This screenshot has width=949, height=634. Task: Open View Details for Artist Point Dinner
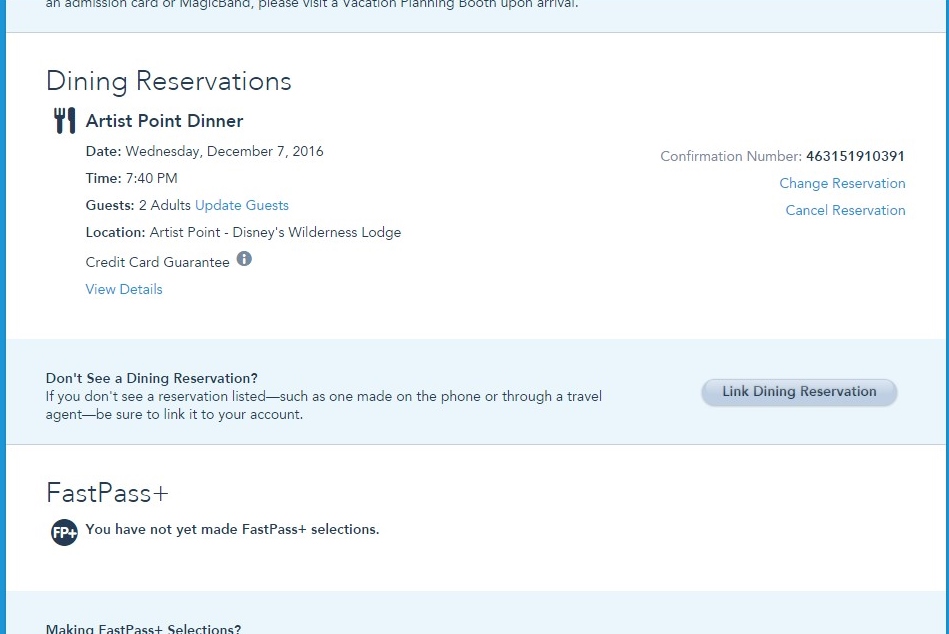click(x=124, y=289)
